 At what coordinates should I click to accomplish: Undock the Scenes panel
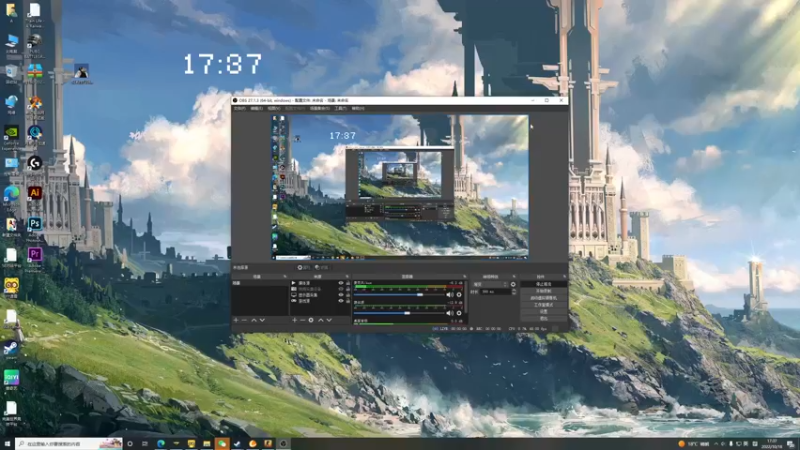click(x=285, y=277)
